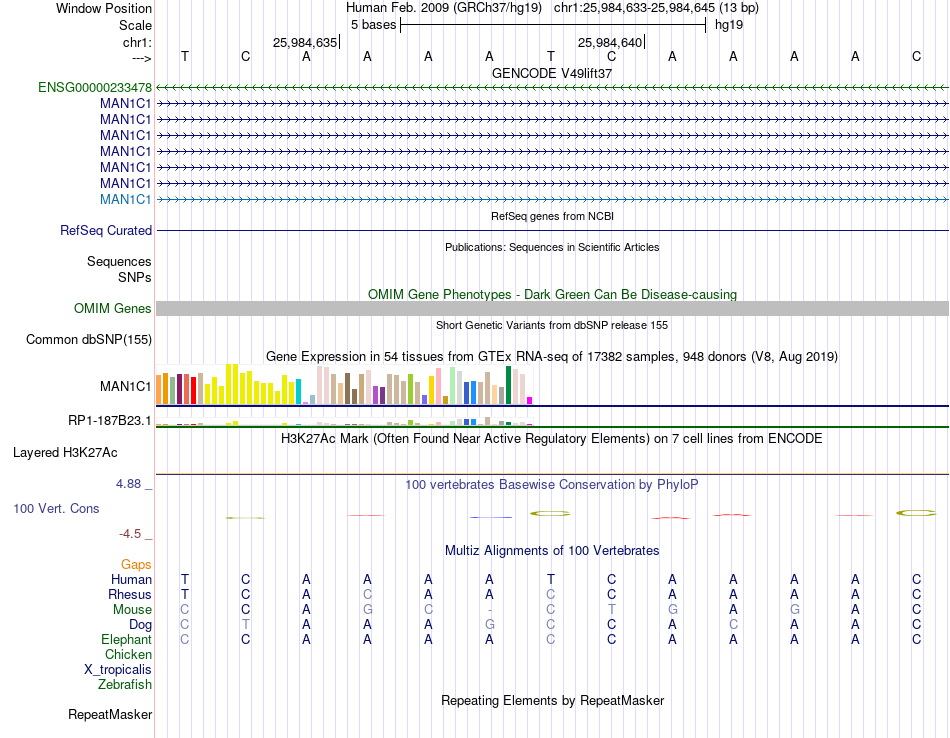Click the Mouse species label
950x738 pixels.
click(x=132, y=610)
